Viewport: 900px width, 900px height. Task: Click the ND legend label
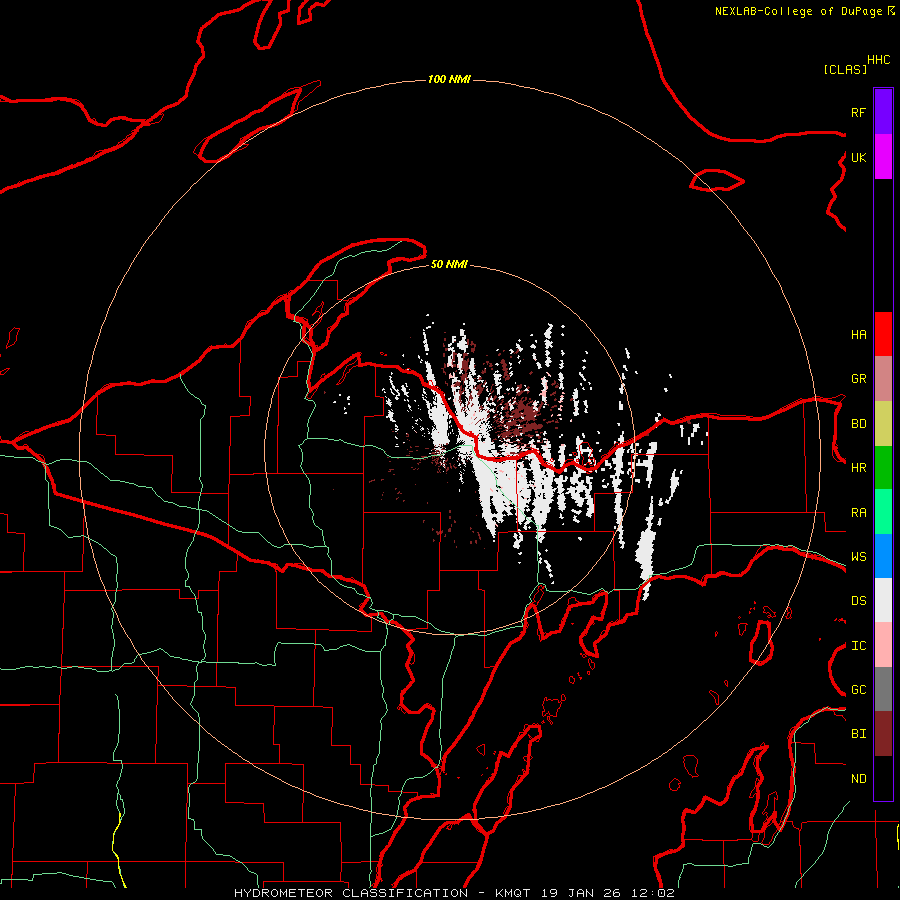point(858,779)
